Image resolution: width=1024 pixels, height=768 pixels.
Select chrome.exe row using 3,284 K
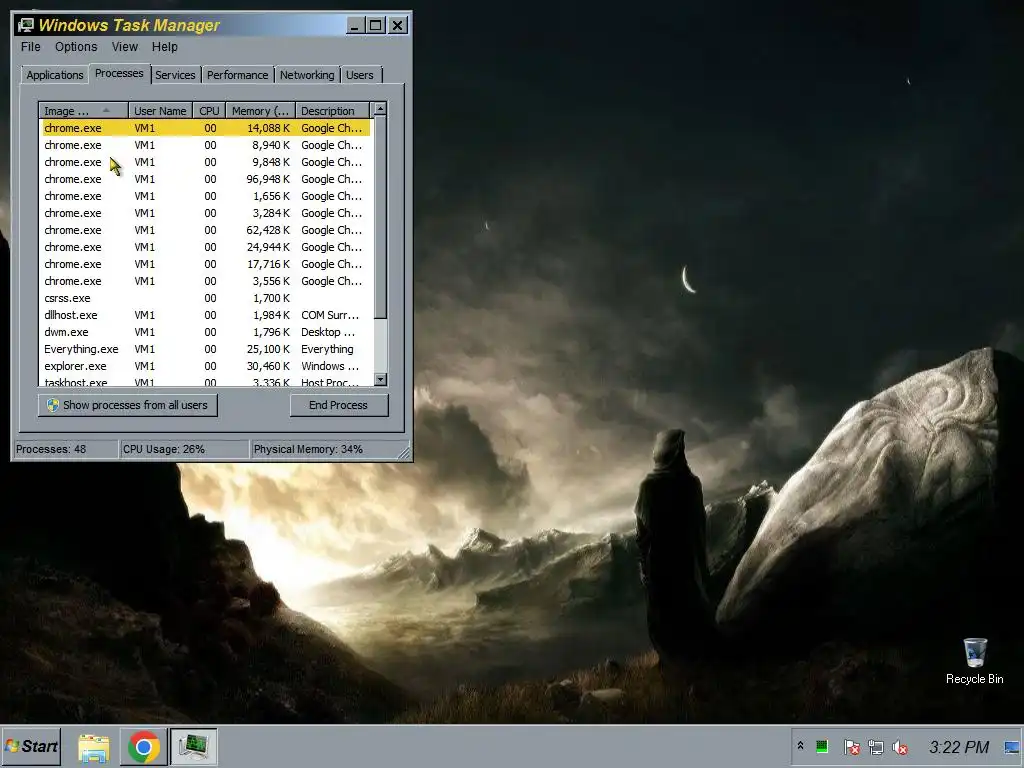click(206, 213)
